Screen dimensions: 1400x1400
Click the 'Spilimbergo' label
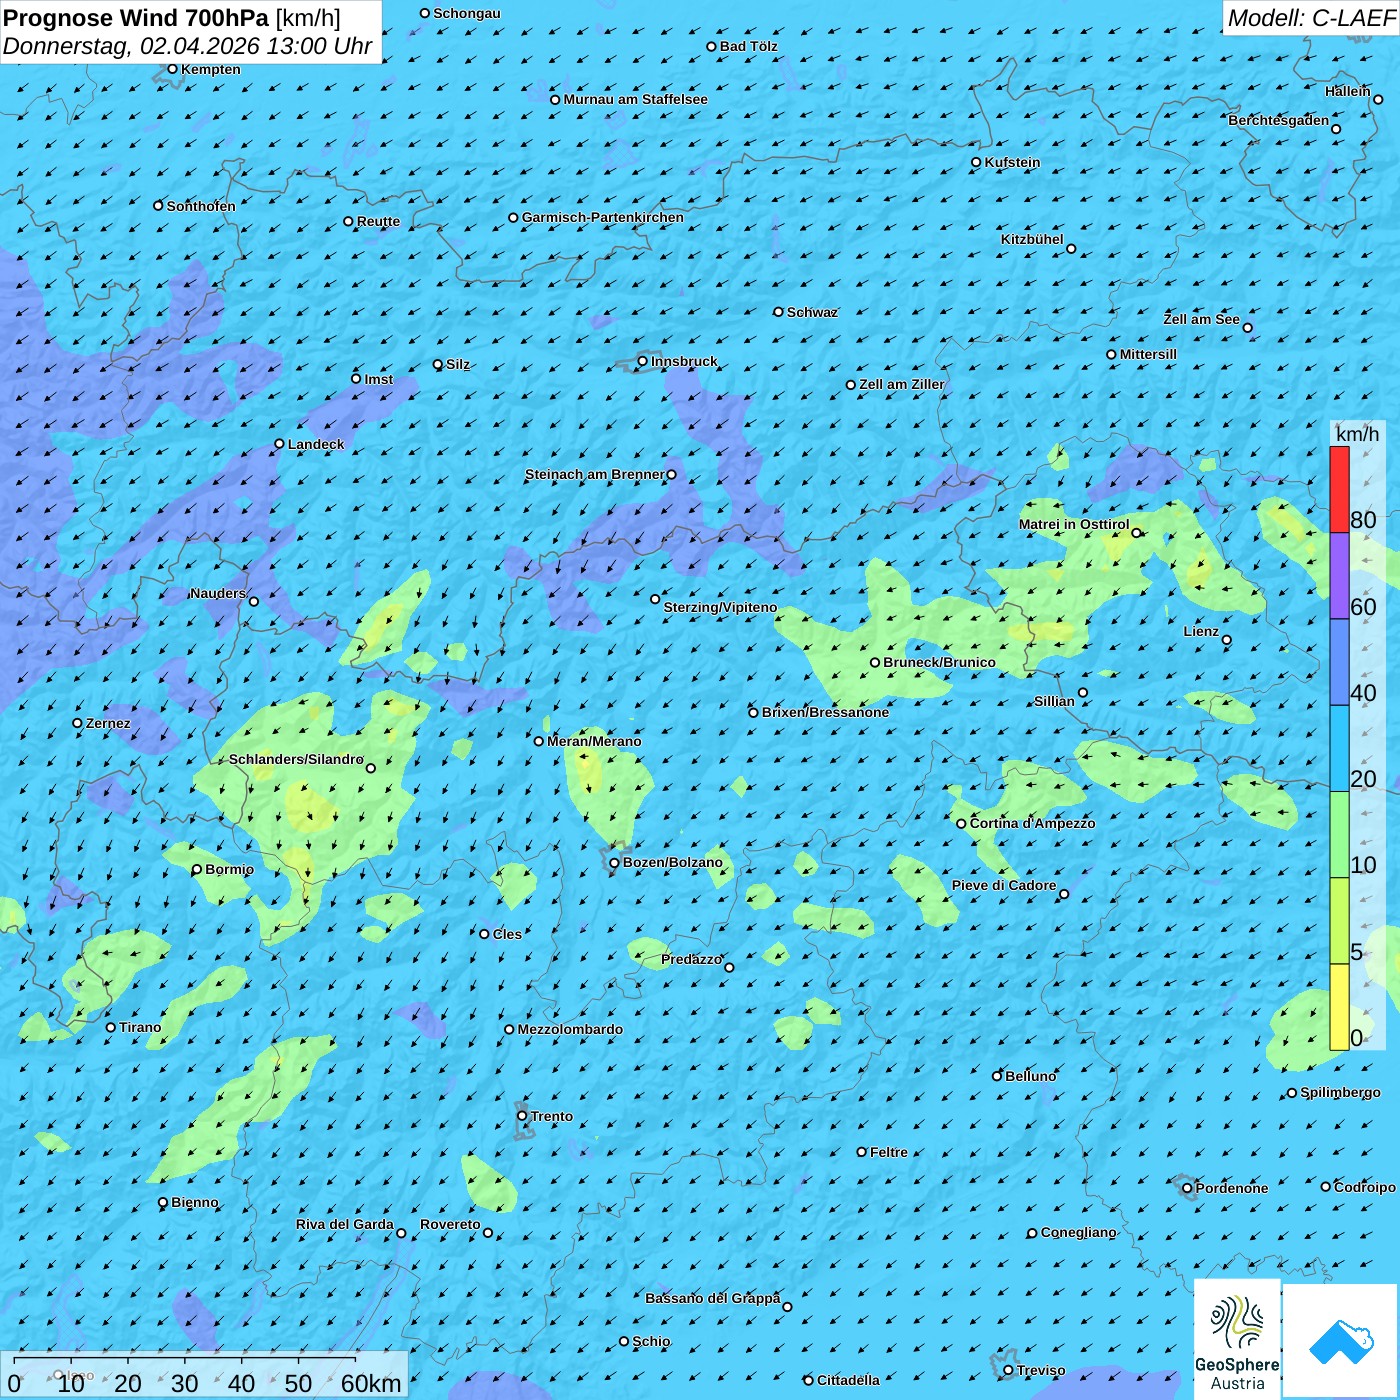pos(1340,1092)
